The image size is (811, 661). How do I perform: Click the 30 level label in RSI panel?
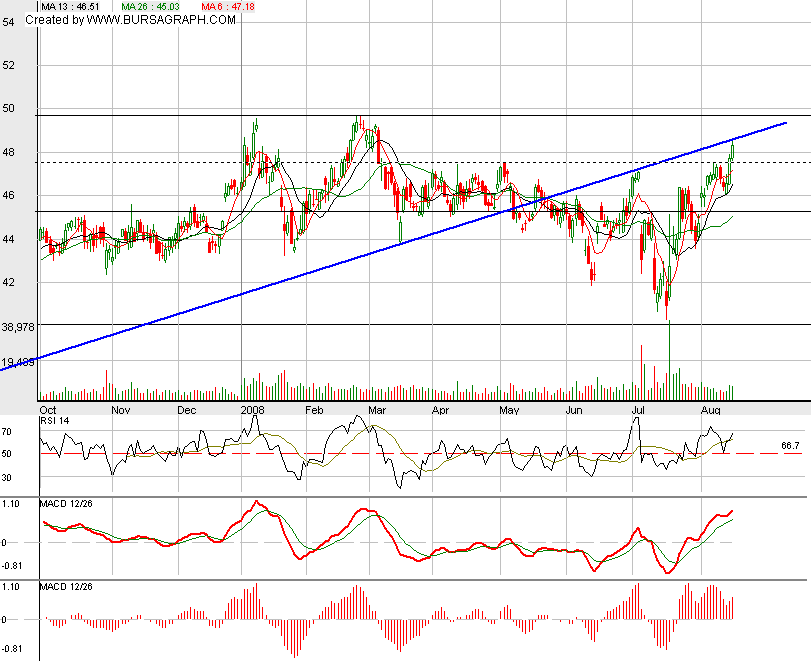coord(6,477)
